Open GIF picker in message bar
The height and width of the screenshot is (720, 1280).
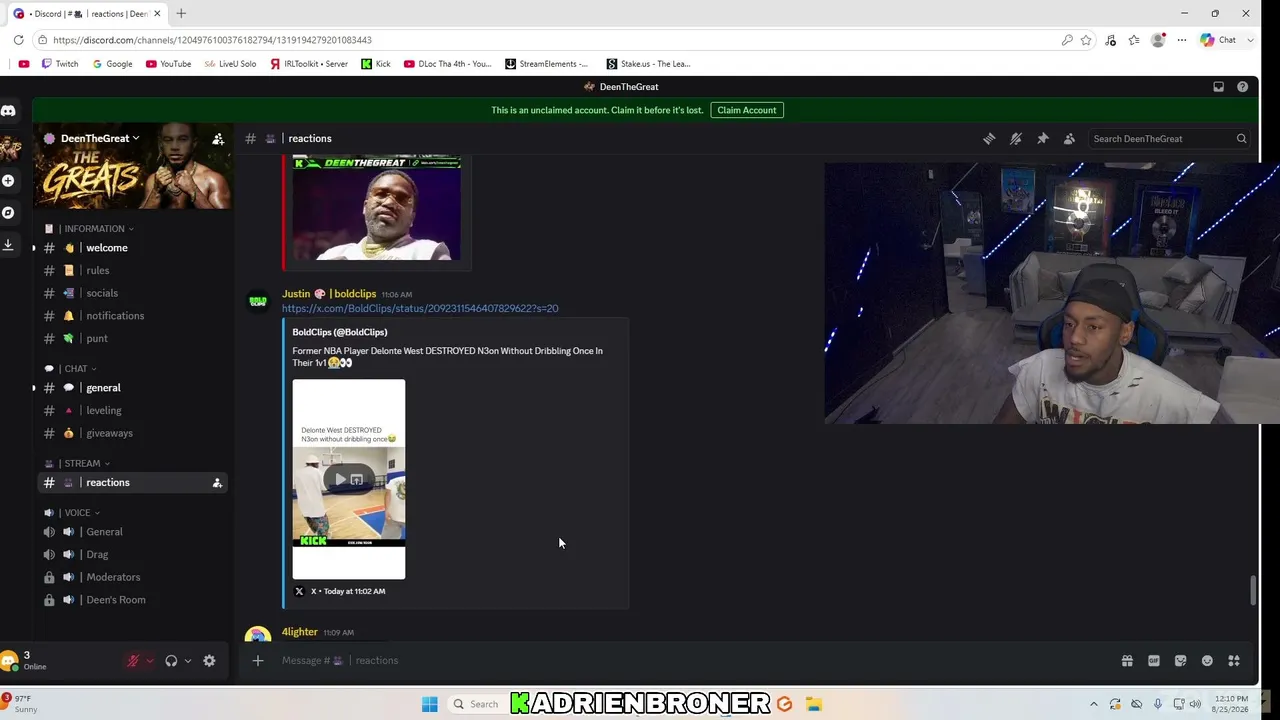coord(1154,661)
